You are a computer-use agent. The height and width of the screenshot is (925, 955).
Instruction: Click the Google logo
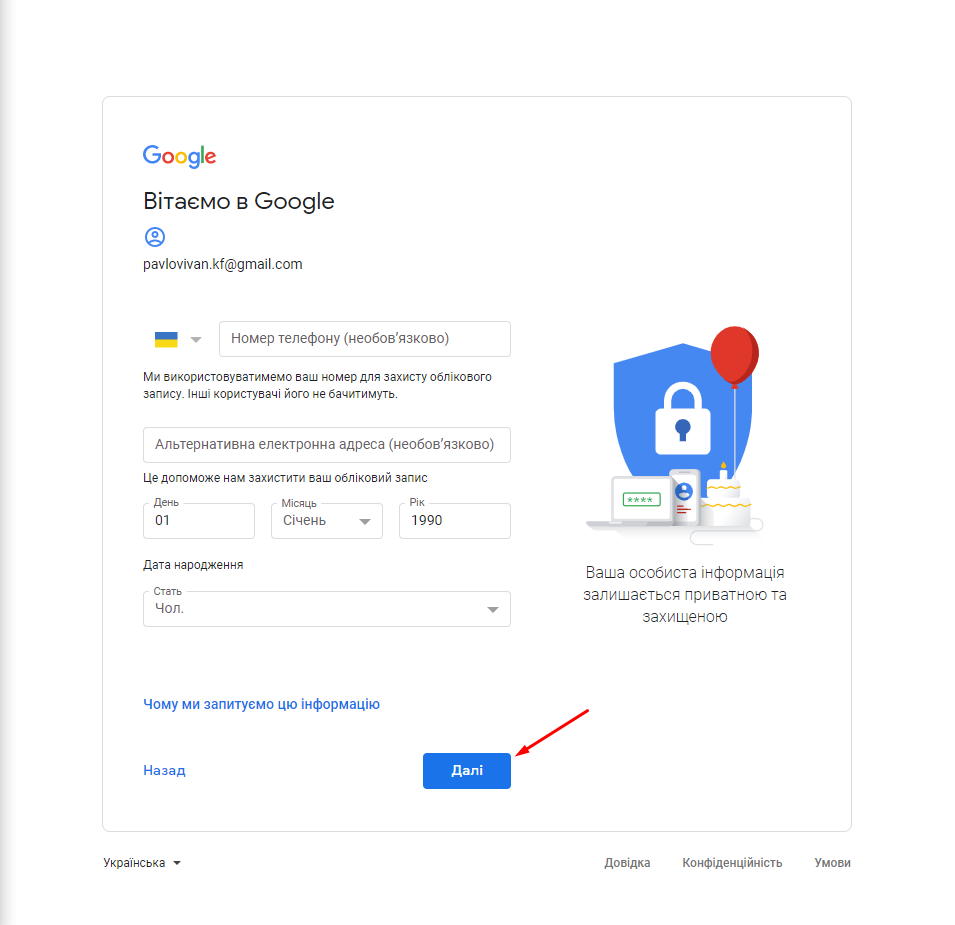[x=179, y=156]
